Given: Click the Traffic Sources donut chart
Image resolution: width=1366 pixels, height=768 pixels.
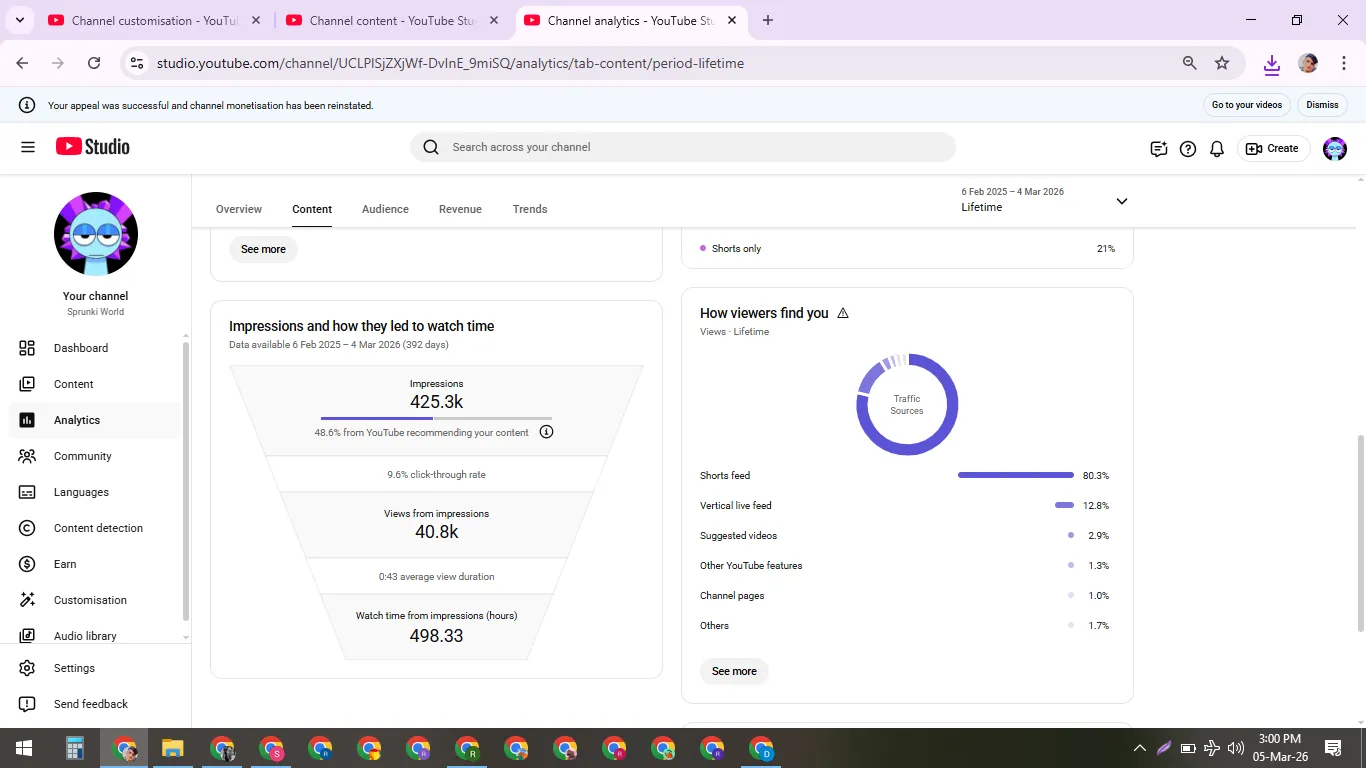Looking at the screenshot, I should (907, 405).
